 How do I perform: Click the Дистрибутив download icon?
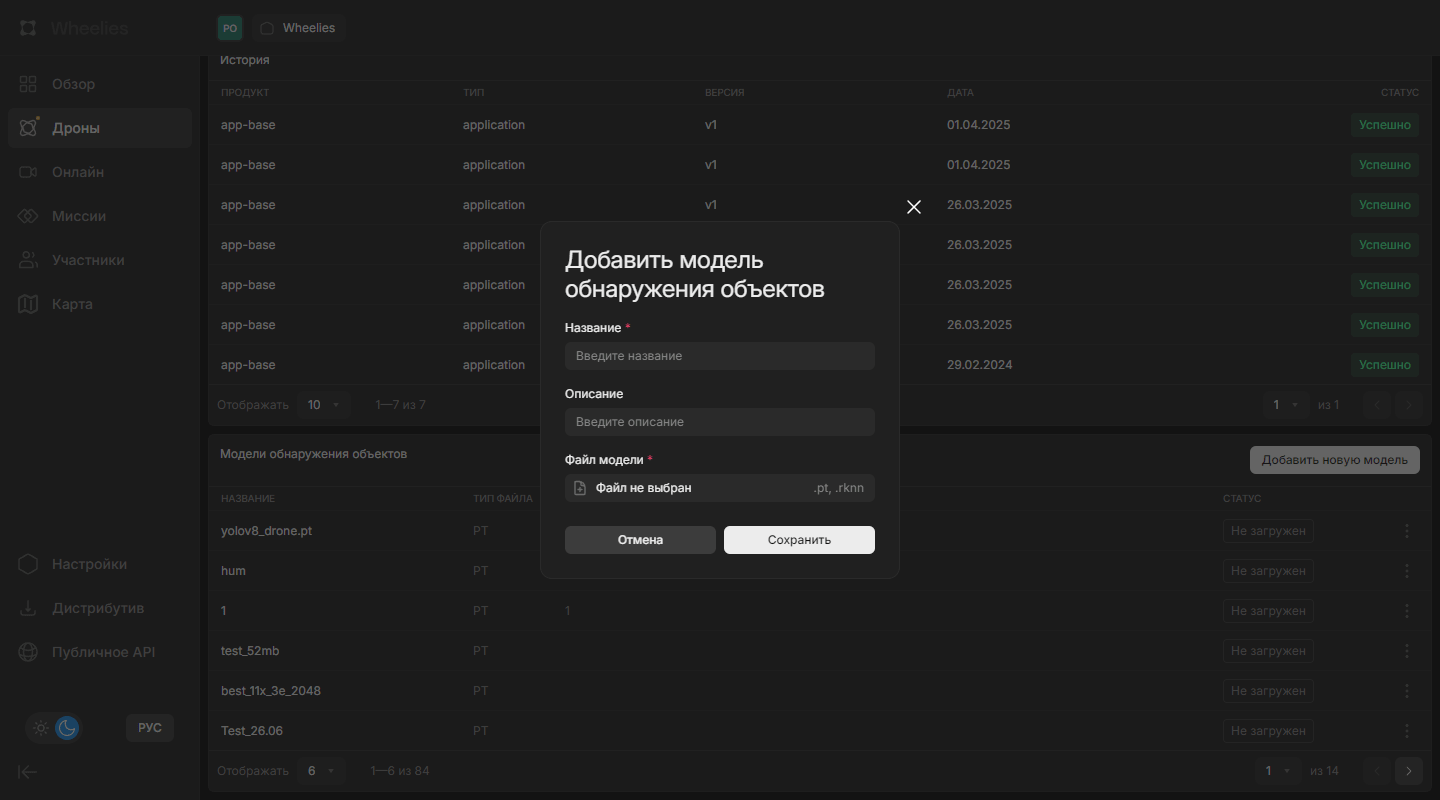coord(28,608)
